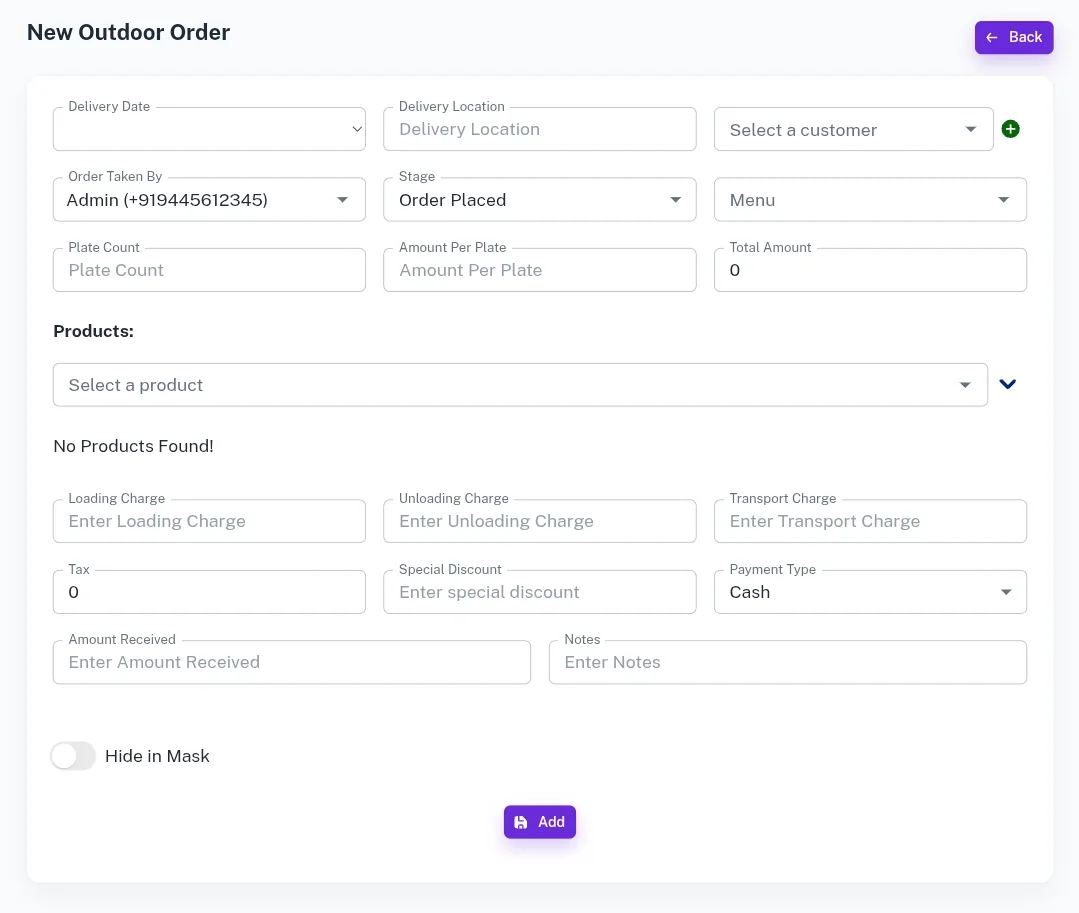Expand the Menu dropdown
1079x913 pixels.
tap(870, 200)
